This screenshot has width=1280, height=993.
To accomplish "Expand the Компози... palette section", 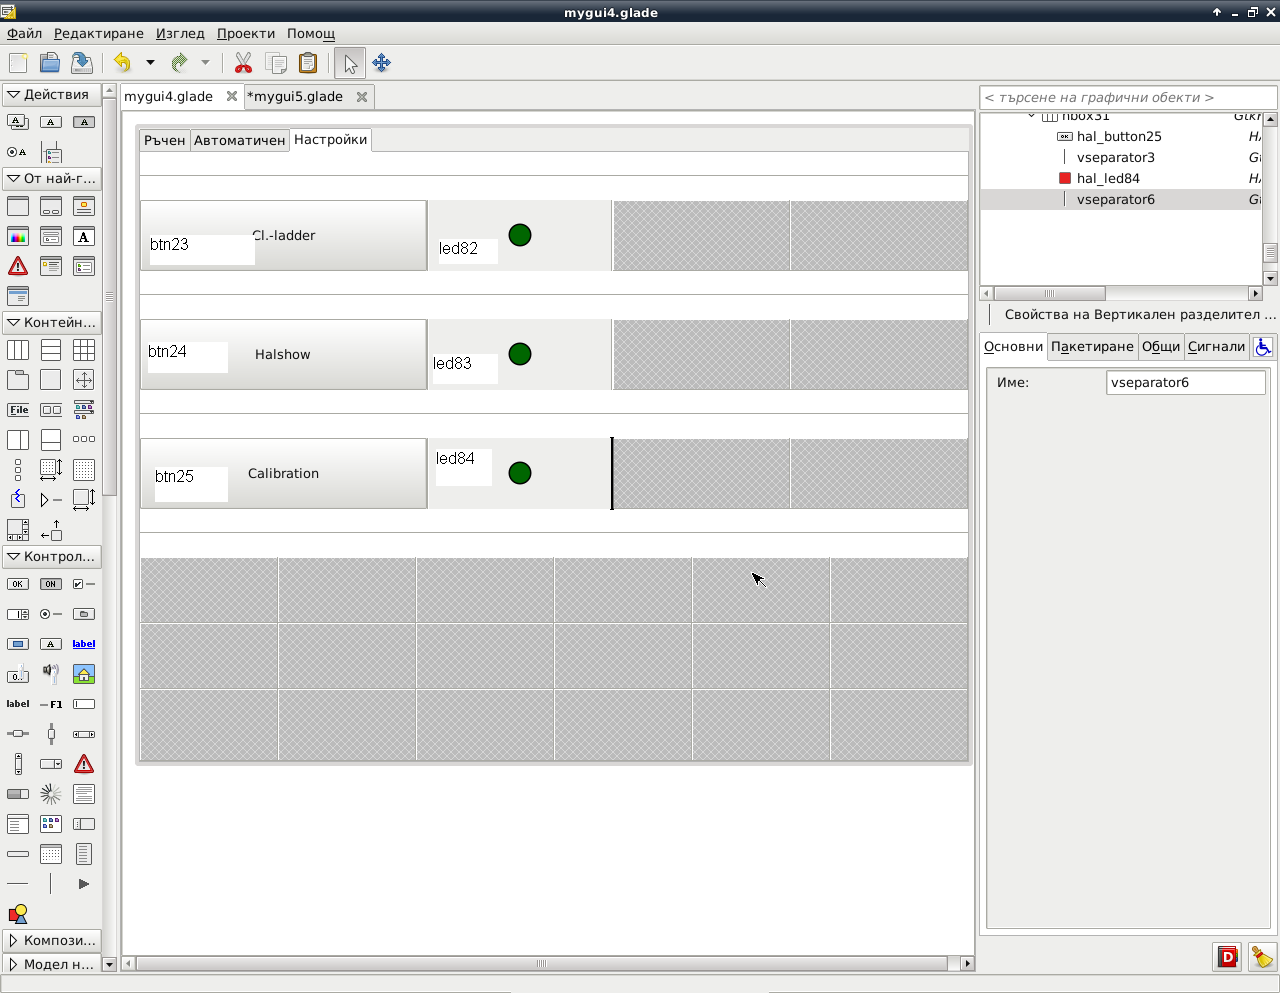I will point(52,941).
